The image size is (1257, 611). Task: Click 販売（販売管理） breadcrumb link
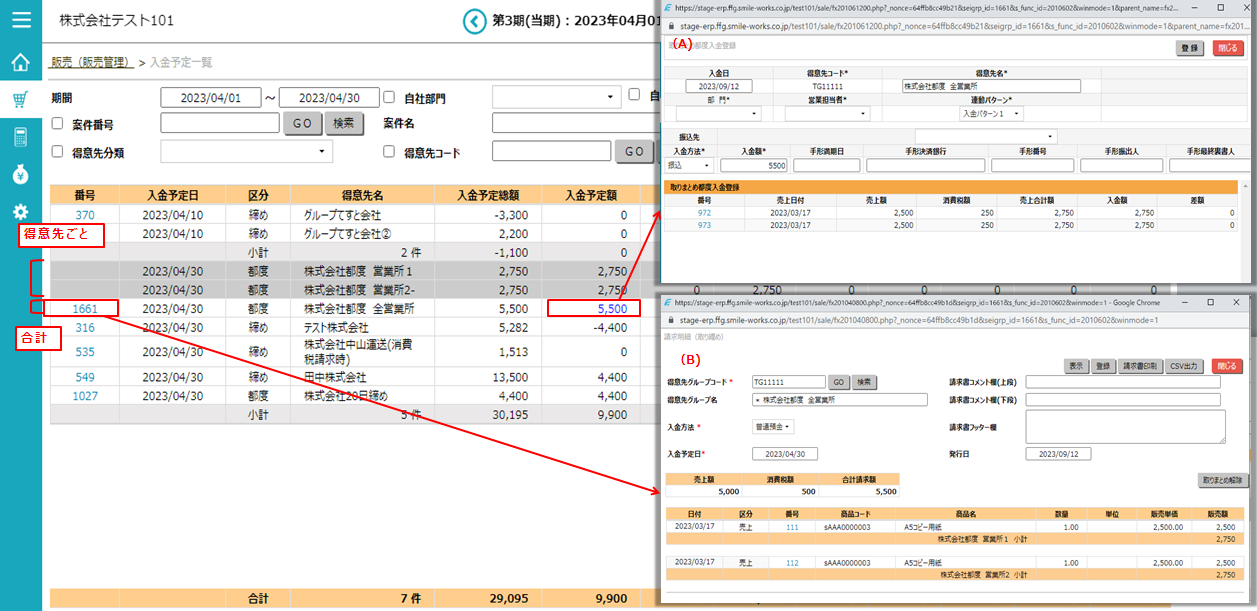[x=92, y=62]
